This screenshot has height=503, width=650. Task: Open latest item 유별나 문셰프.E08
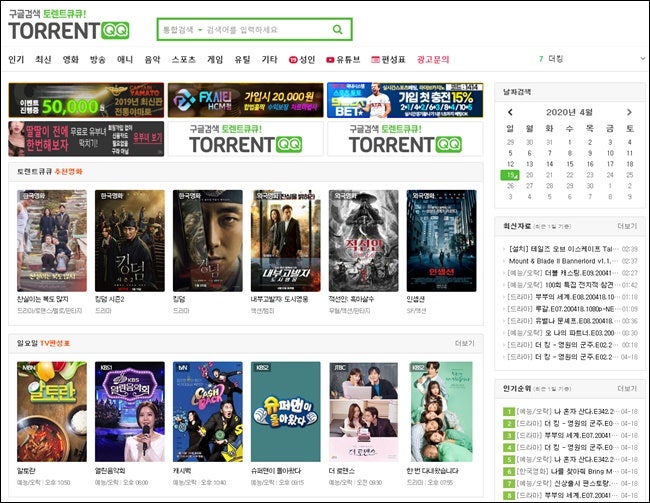pyautogui.click(x=563, y=321)
